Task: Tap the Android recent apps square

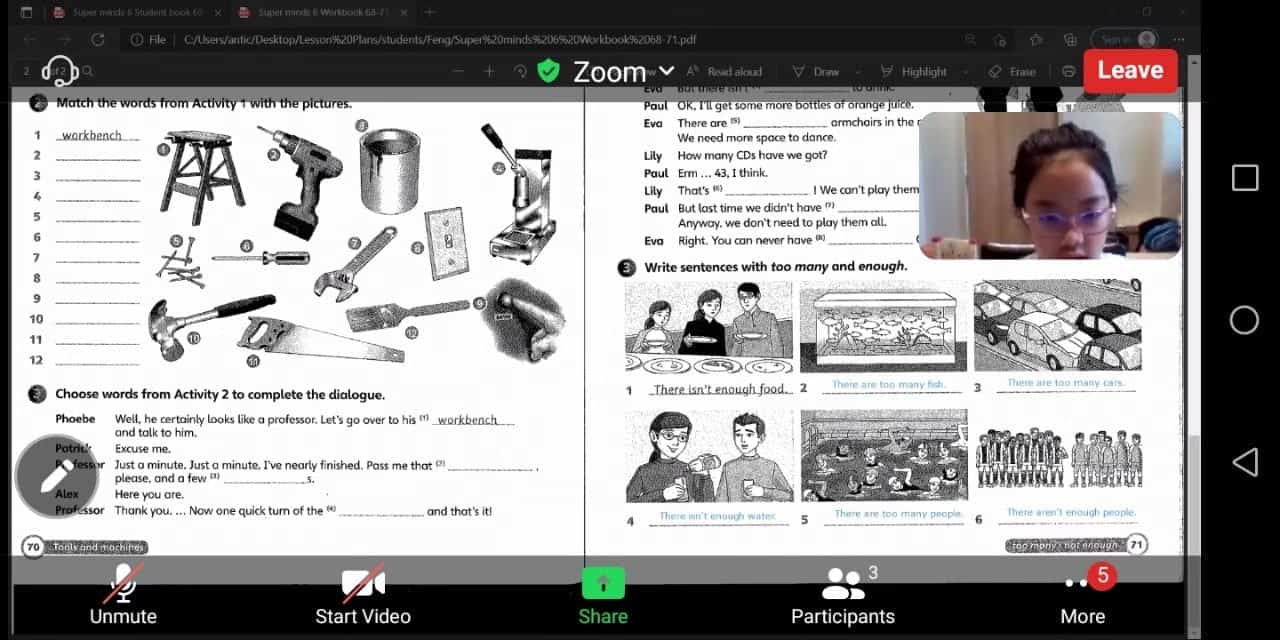Action: click(x=1245, y=178)
